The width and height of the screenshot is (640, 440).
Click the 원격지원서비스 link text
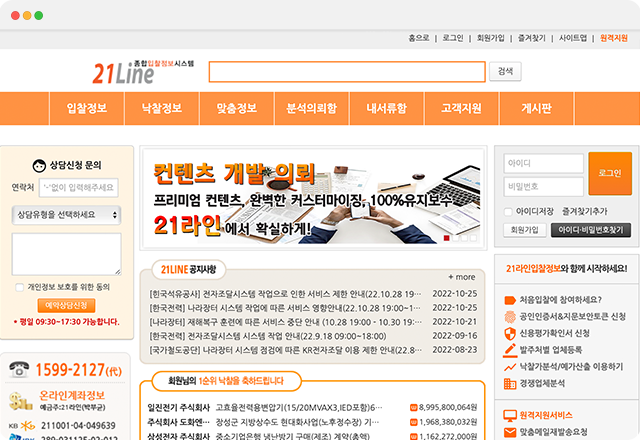546,416
